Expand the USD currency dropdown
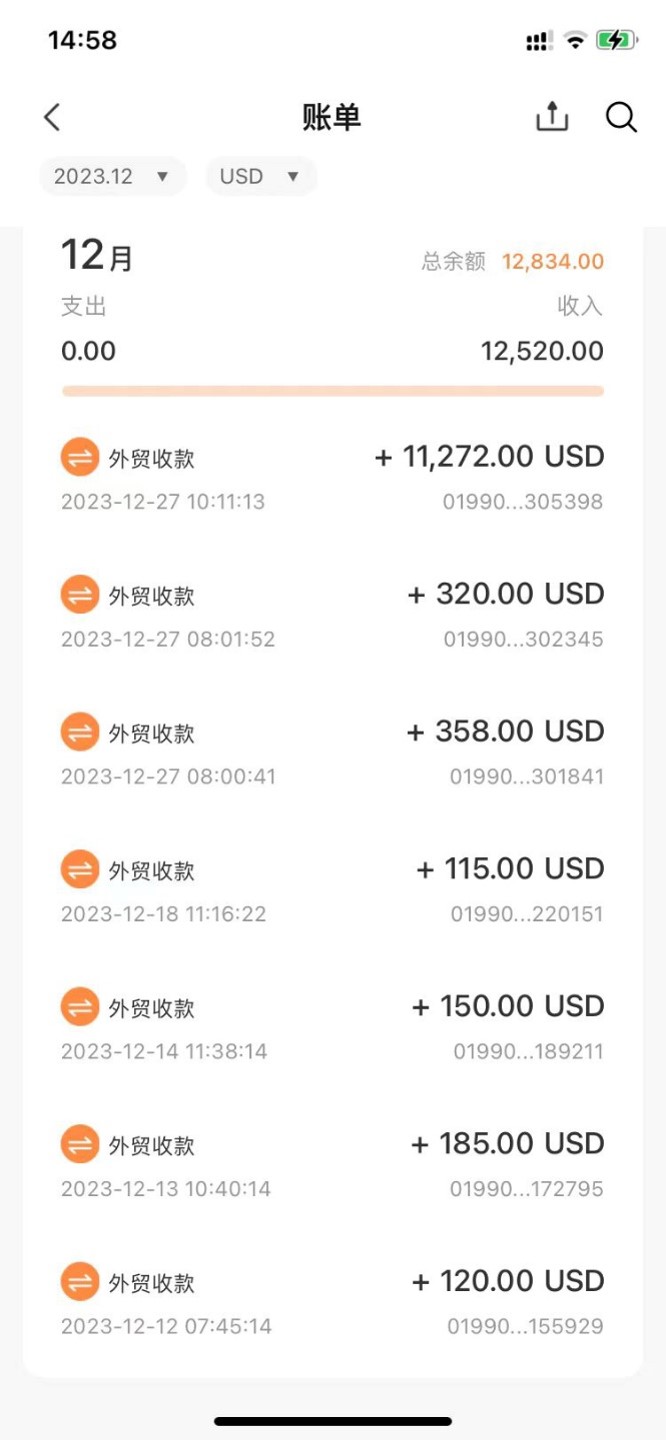Viewport: 666px width, 1440px height. pos(260,177)
